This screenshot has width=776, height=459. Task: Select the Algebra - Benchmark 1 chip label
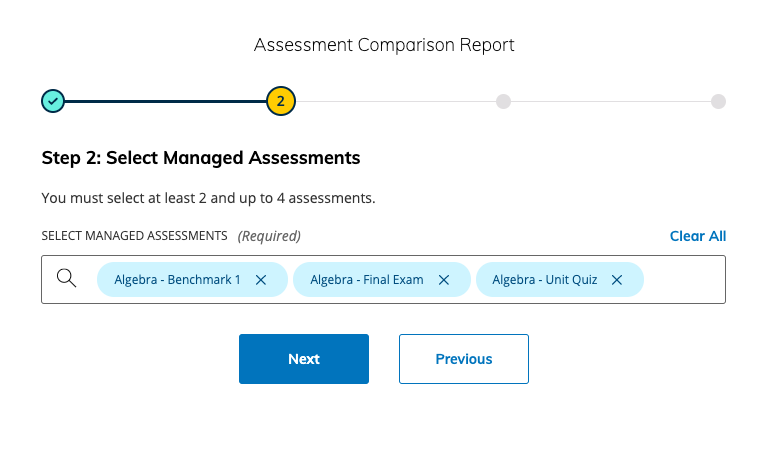coord(177,280)
